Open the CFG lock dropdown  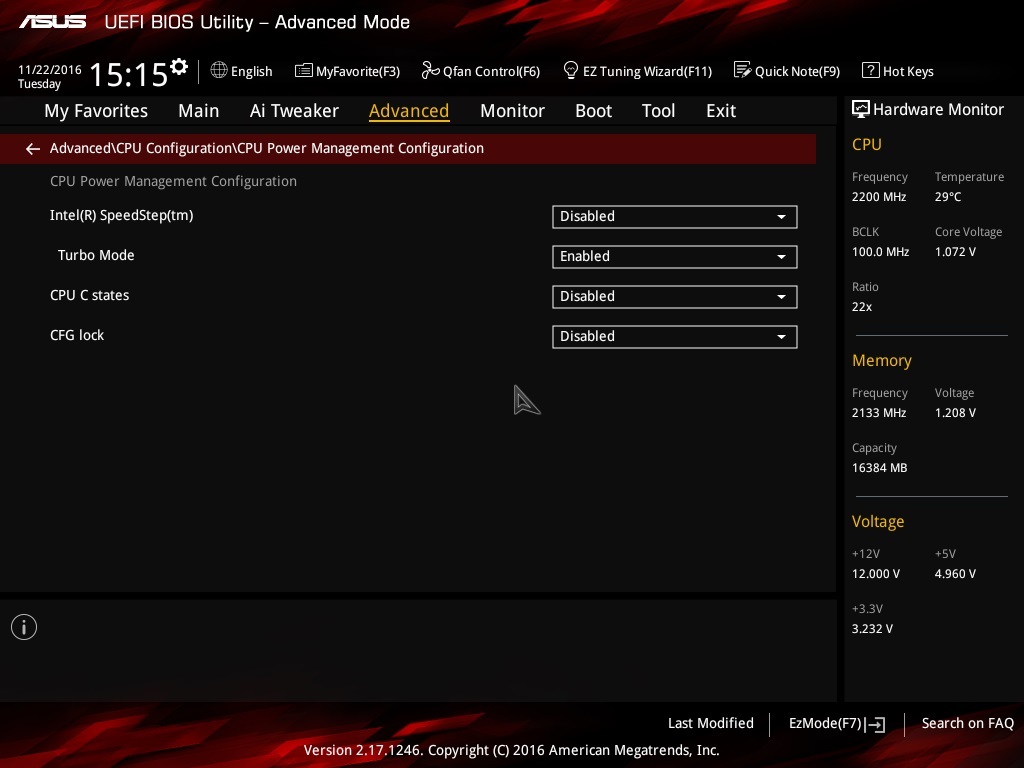[674, 337]
